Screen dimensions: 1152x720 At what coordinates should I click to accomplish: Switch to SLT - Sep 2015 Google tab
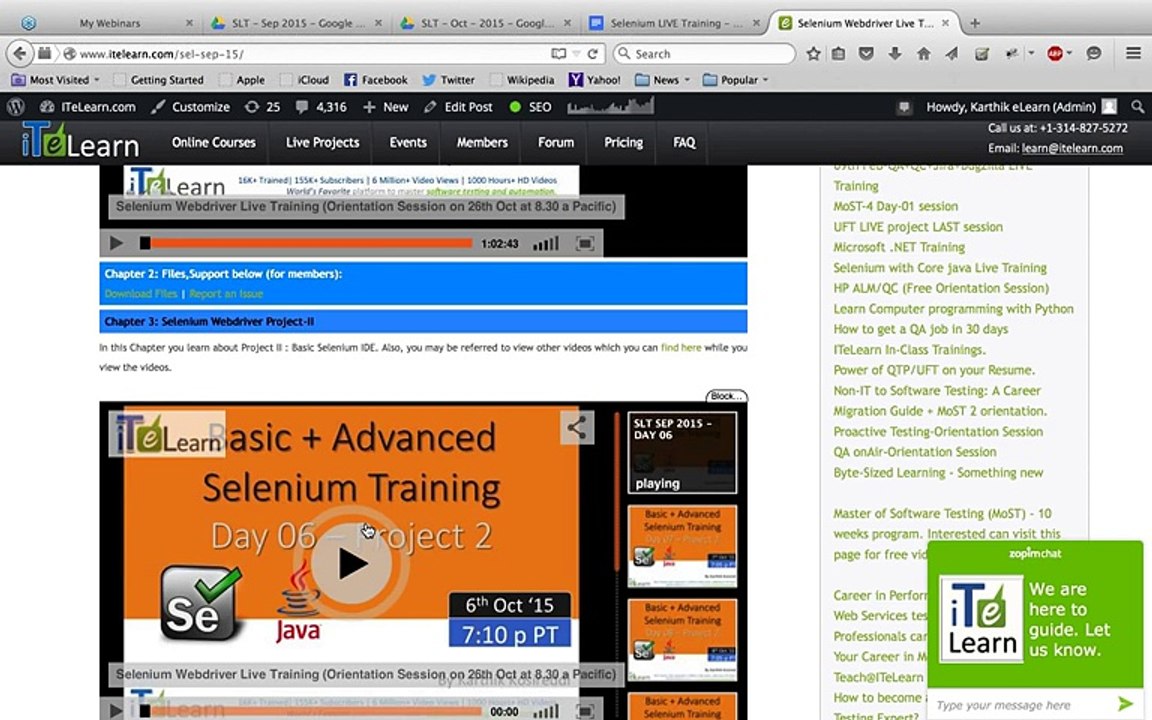pyautogui.click(x=298, y=23)
